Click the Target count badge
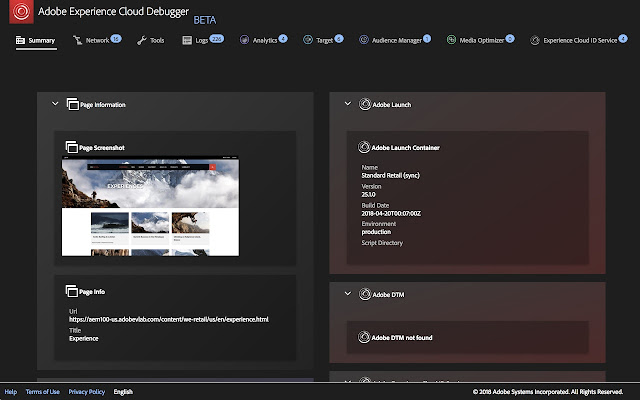The width and height of the screenshot is (640, 400). tap(339, 39)
